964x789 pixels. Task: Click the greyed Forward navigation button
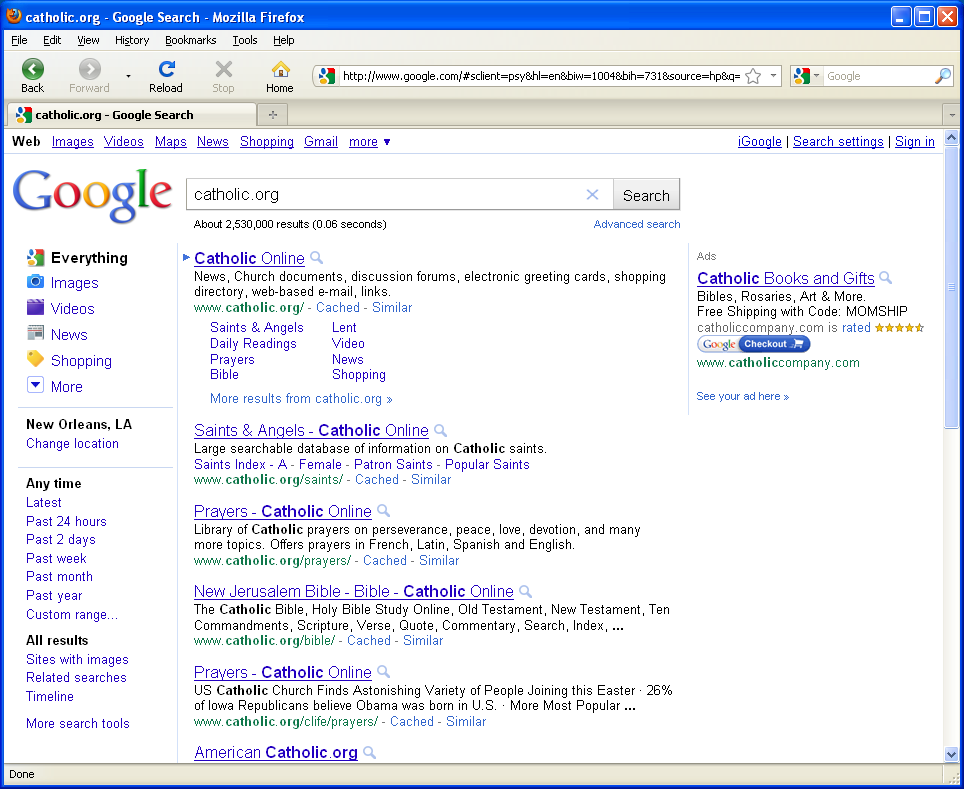coord(89,76)
